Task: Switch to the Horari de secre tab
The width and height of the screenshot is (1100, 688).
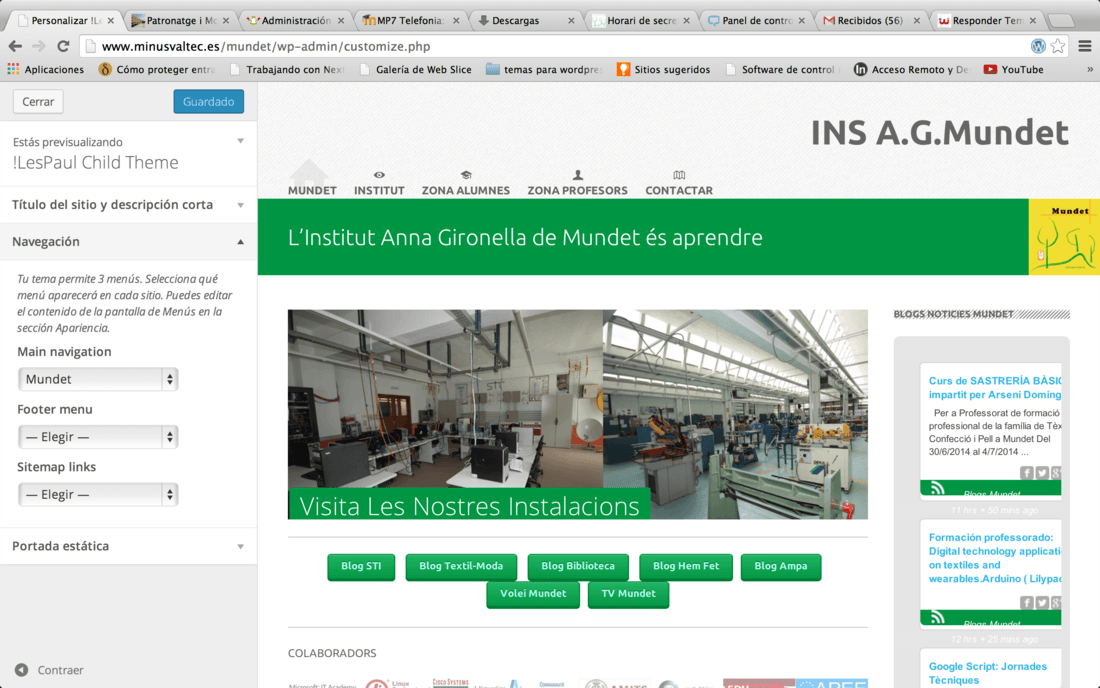Action: [641, 21]
